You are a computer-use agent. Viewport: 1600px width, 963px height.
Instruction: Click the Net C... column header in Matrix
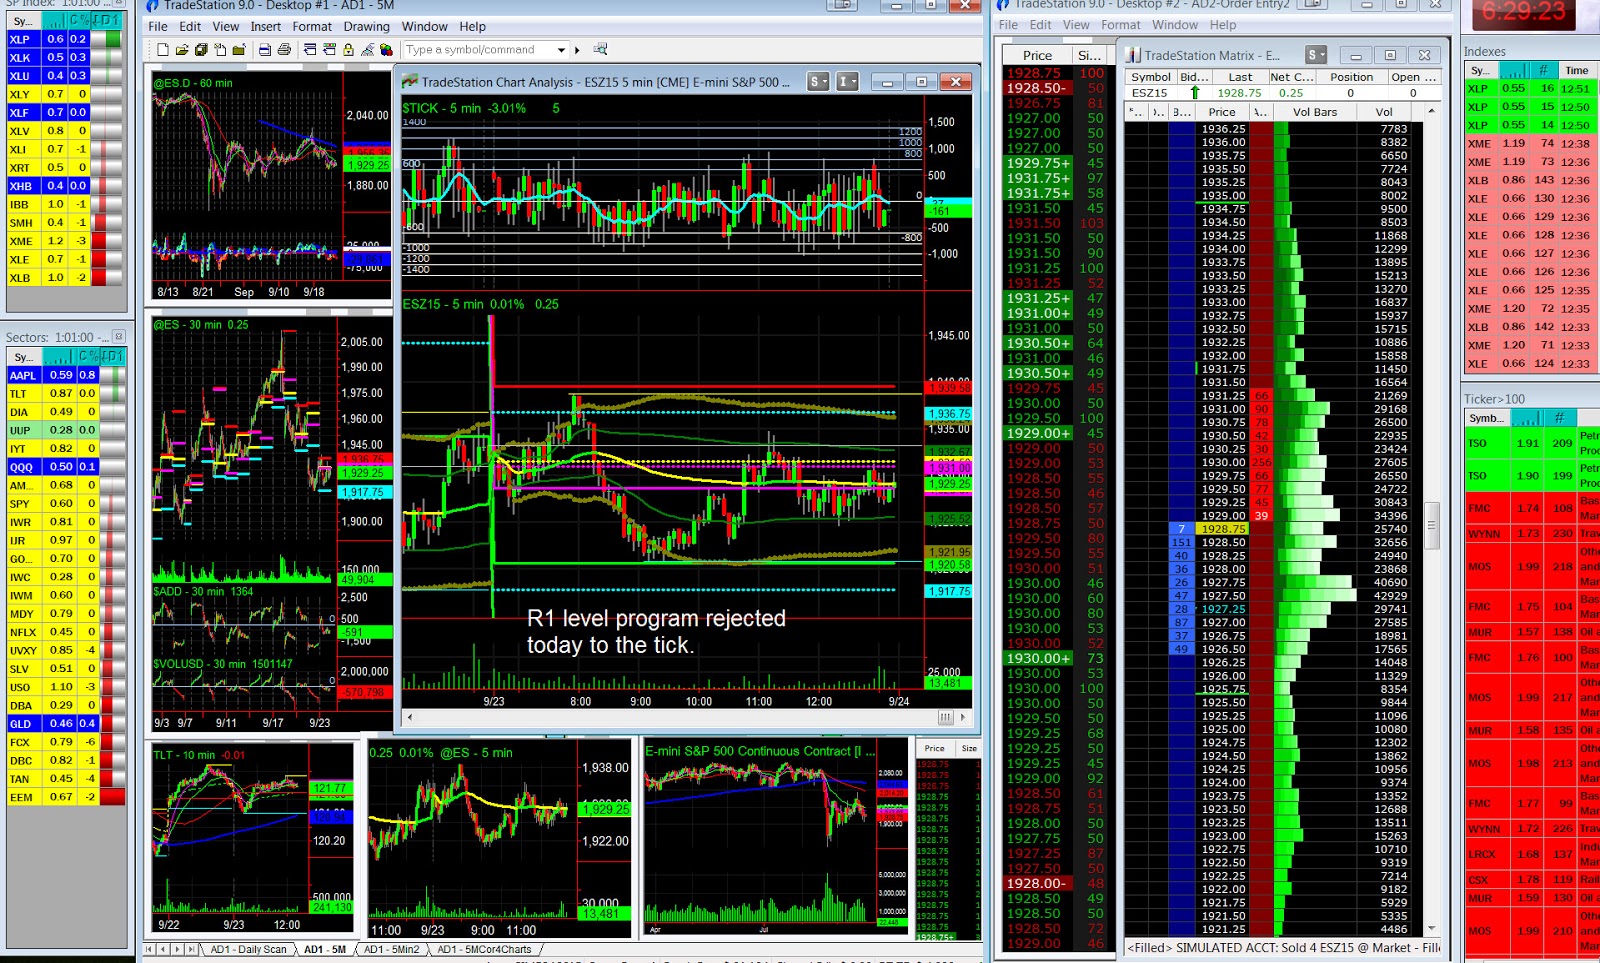tap(1291, 77)
